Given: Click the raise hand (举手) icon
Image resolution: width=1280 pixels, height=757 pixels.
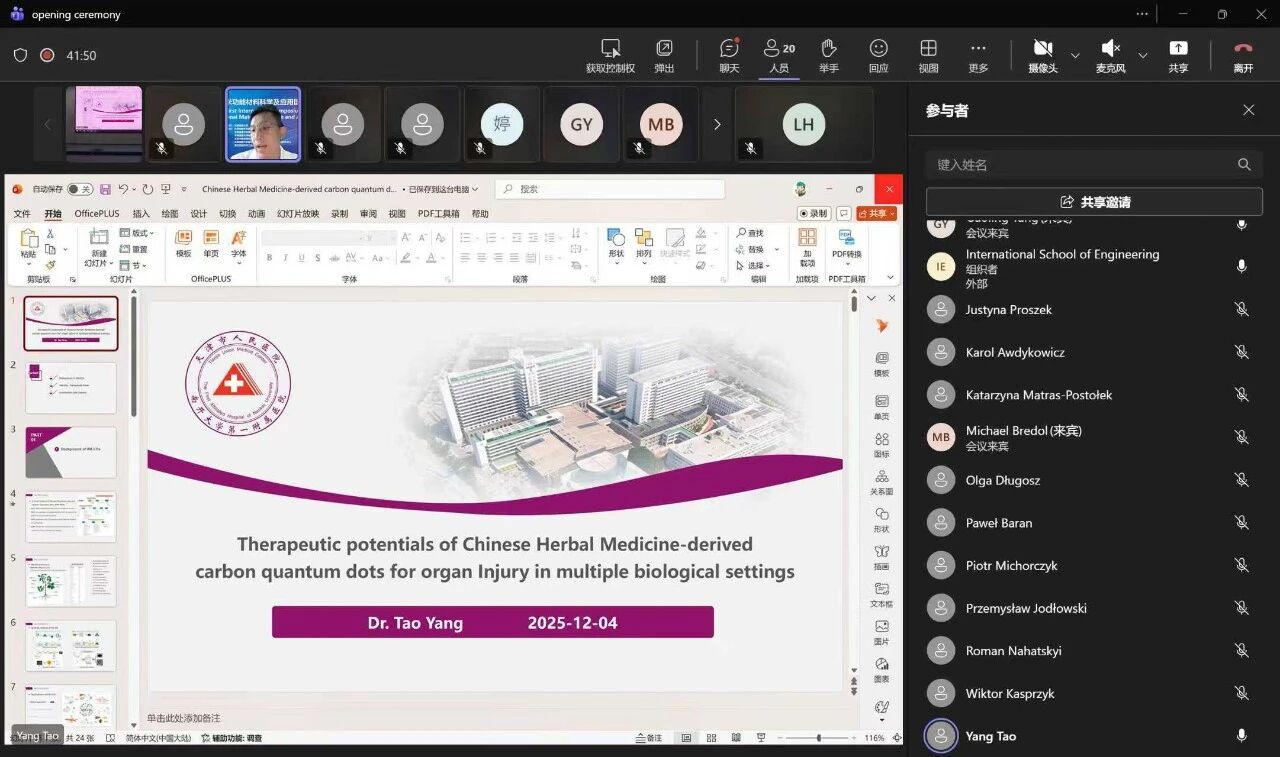Looking at the screenshot, I should pos(828,55).
